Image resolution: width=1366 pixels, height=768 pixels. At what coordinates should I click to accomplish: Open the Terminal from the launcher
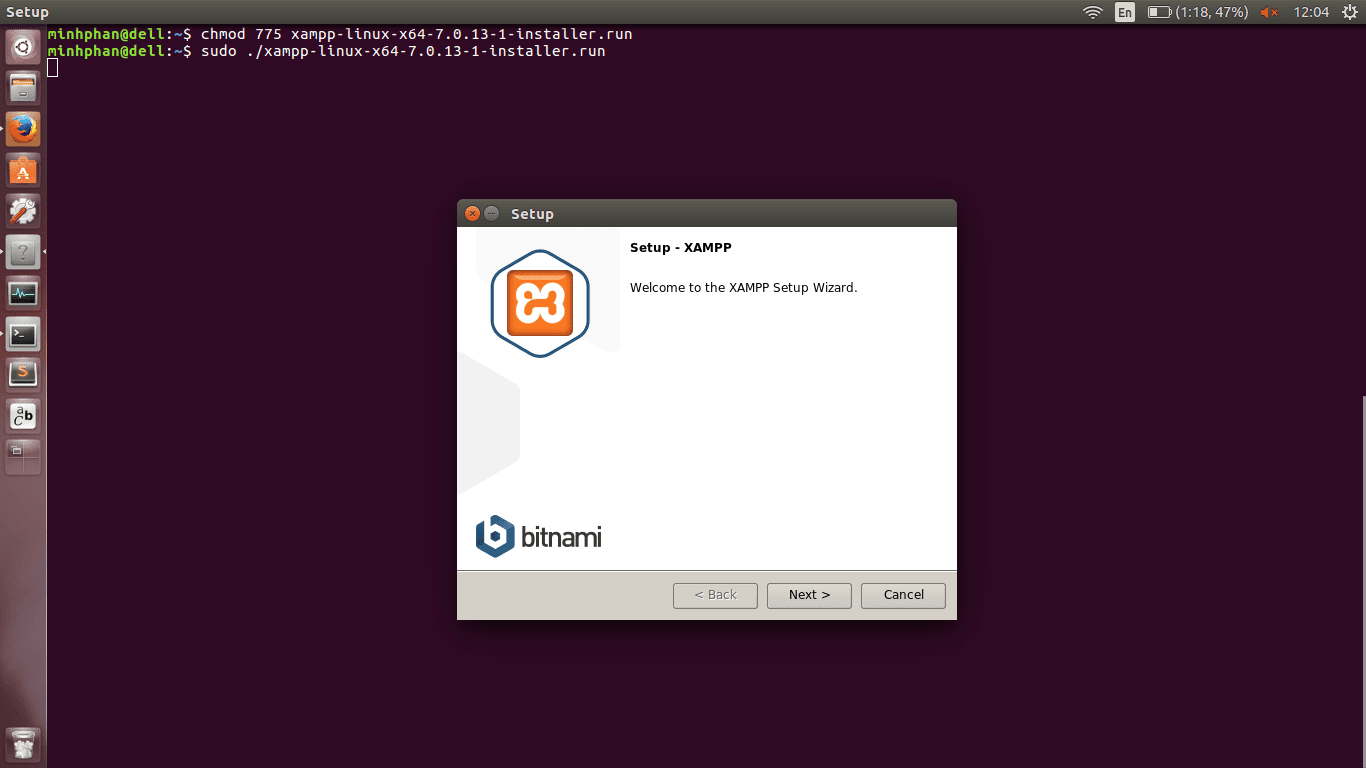pyautogui.click(x=22, y=334)
